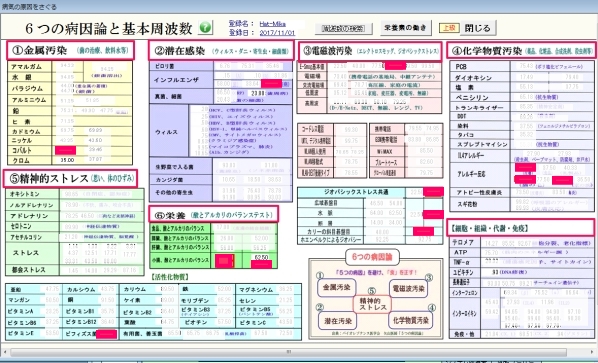Select the ⑤精神的ストレス section header

70,178
